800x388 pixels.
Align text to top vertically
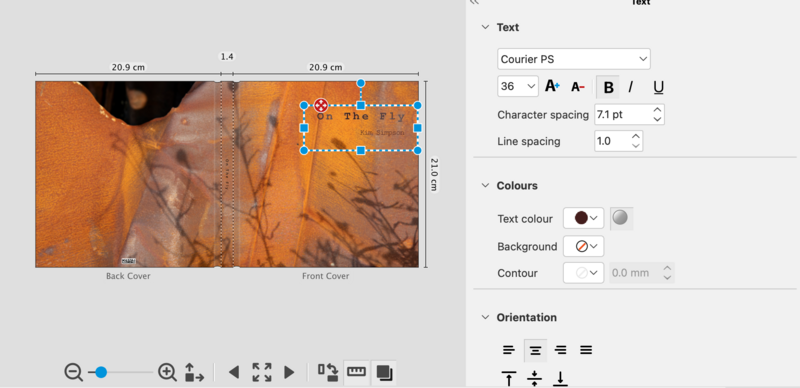pyautogui.click(x=509, y=379)
